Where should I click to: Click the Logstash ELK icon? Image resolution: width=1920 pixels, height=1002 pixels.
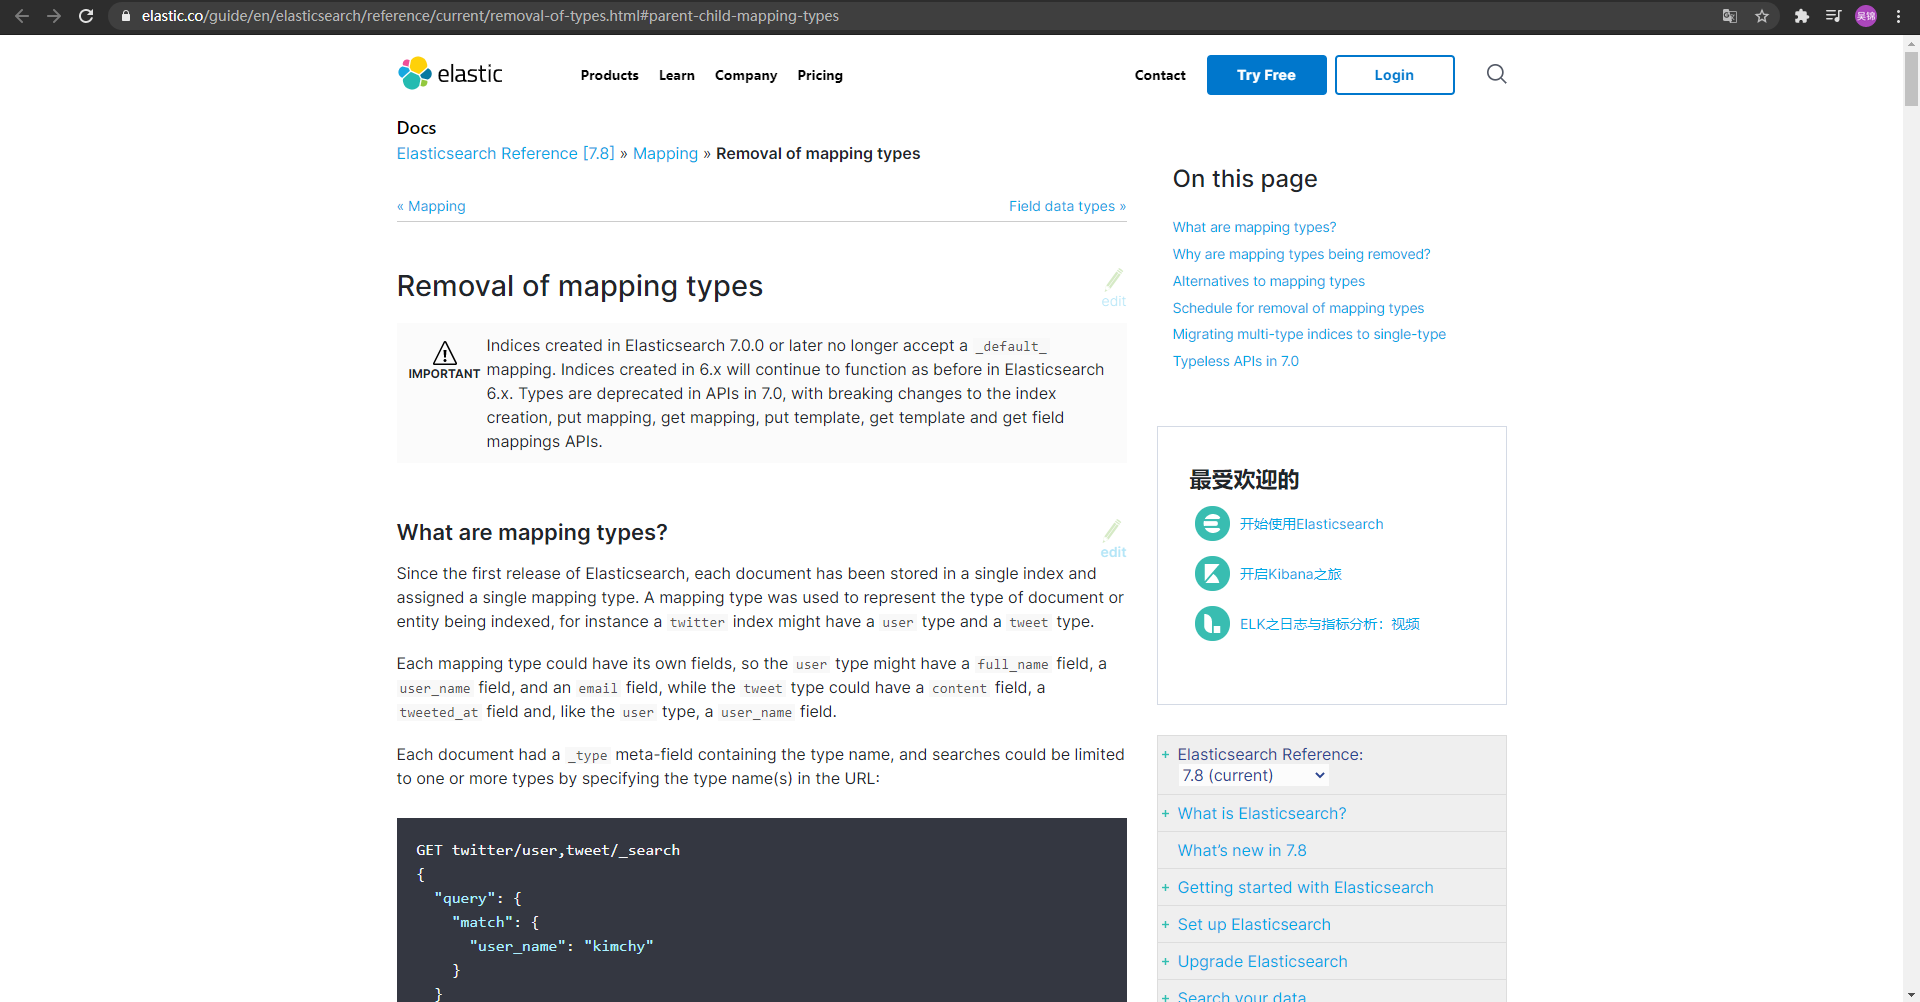[x=1212, y=623]
